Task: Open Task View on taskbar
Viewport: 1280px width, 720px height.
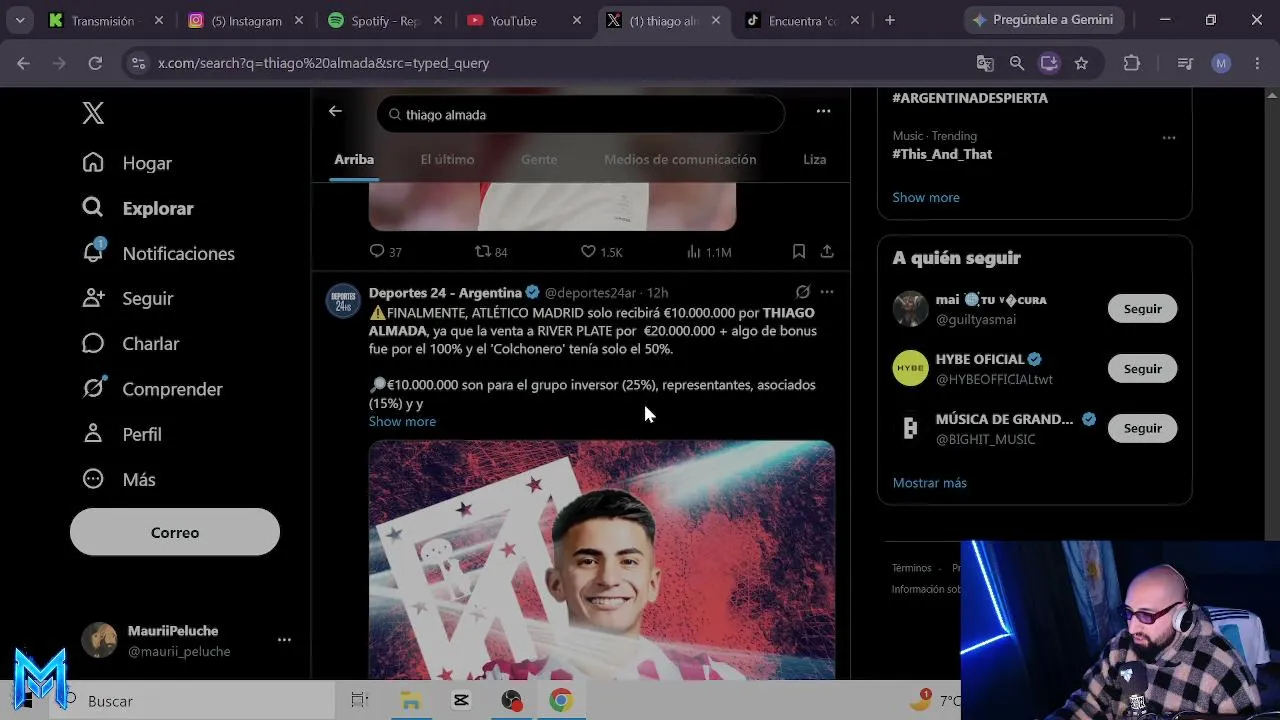Action: pyautogui.click(x=360, y=701)
